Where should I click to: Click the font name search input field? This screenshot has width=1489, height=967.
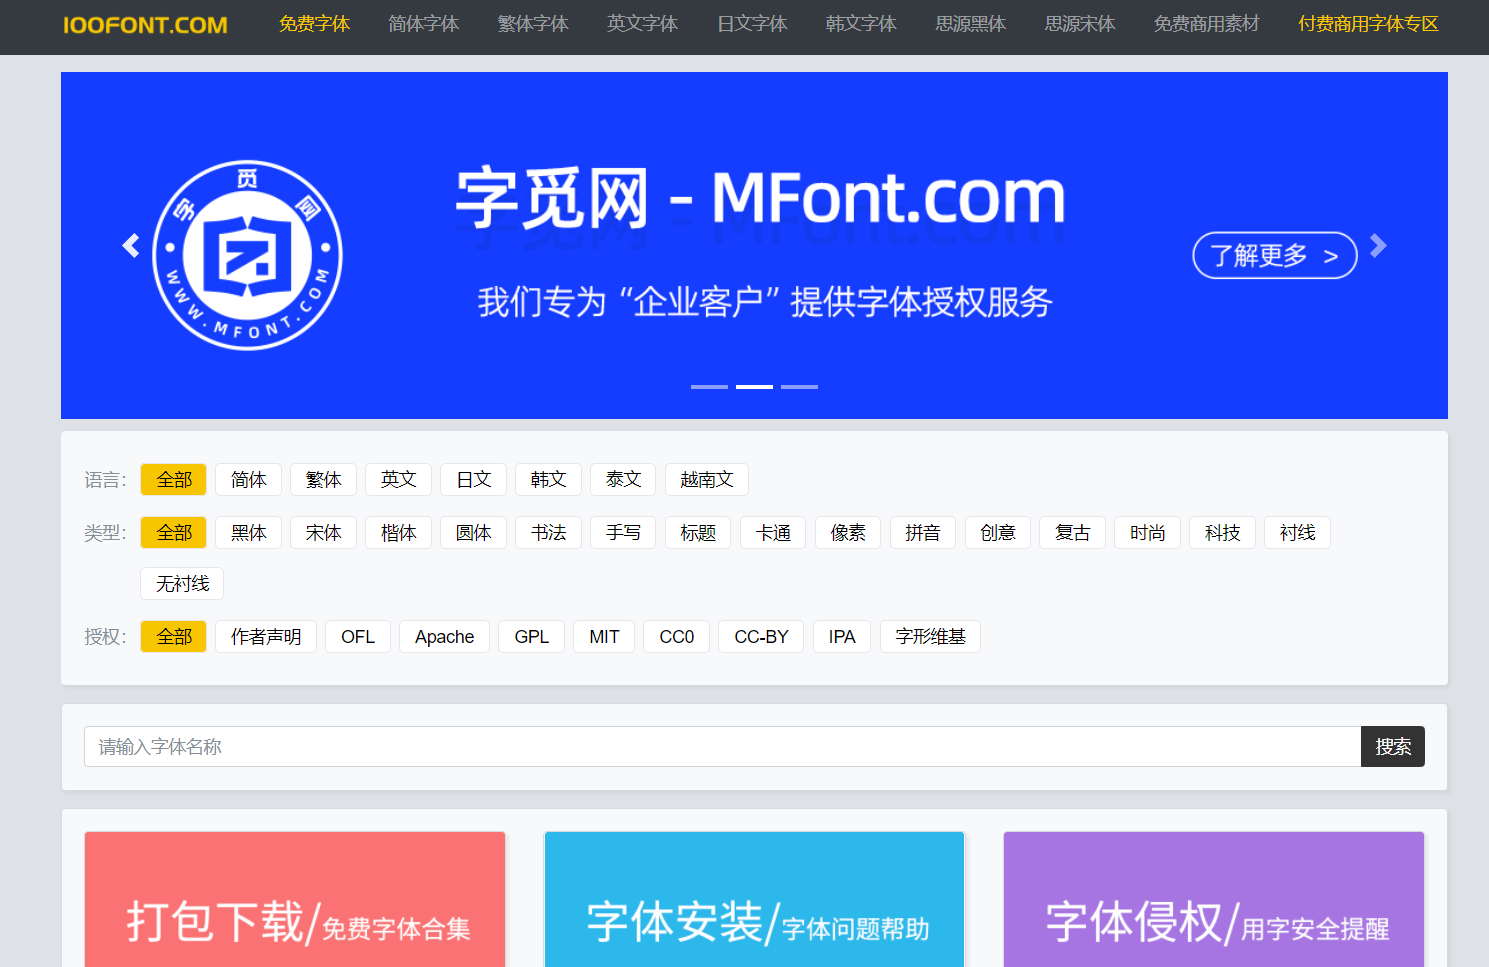[x=722, y=747]
